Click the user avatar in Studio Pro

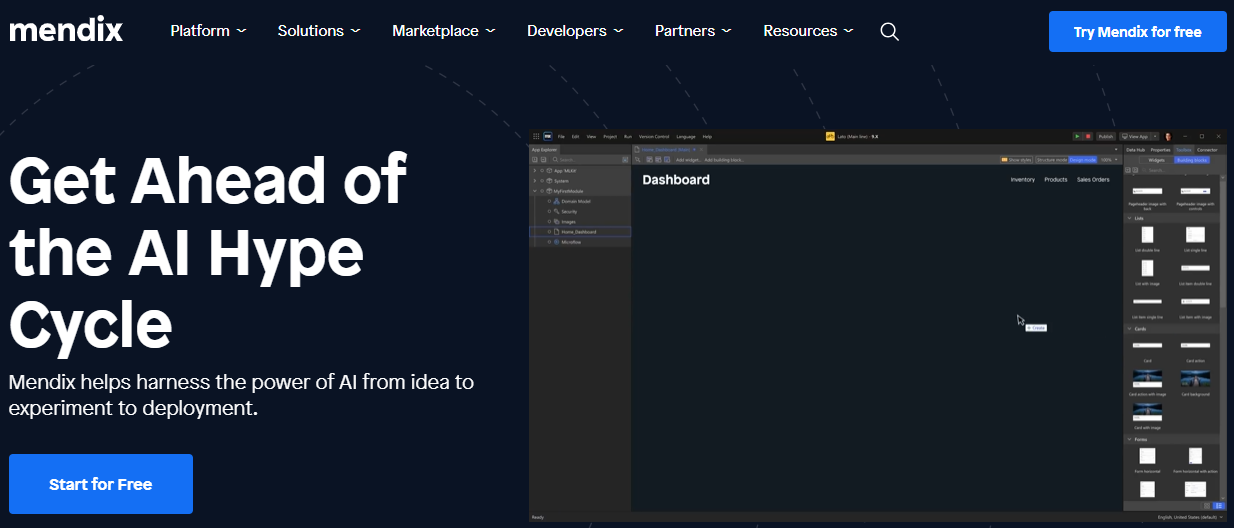click(1168, 136)
